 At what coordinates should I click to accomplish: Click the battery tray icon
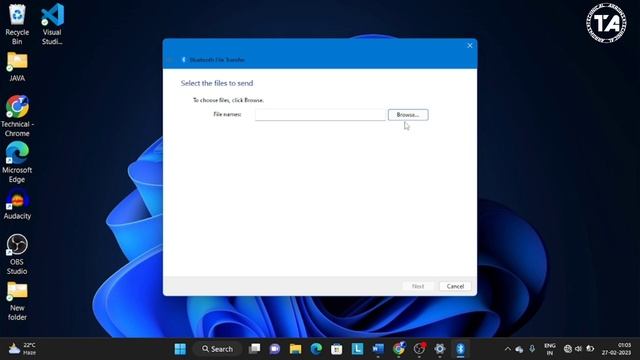(x=590, y=349)
